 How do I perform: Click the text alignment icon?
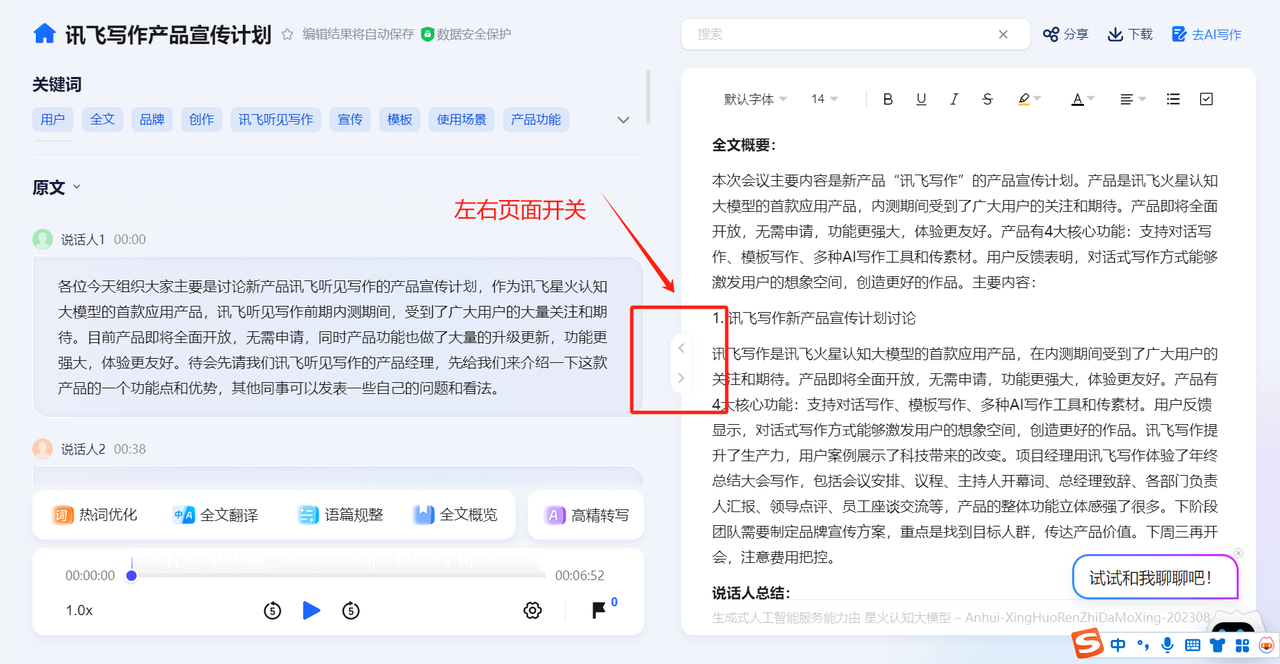click(1127, 99)
